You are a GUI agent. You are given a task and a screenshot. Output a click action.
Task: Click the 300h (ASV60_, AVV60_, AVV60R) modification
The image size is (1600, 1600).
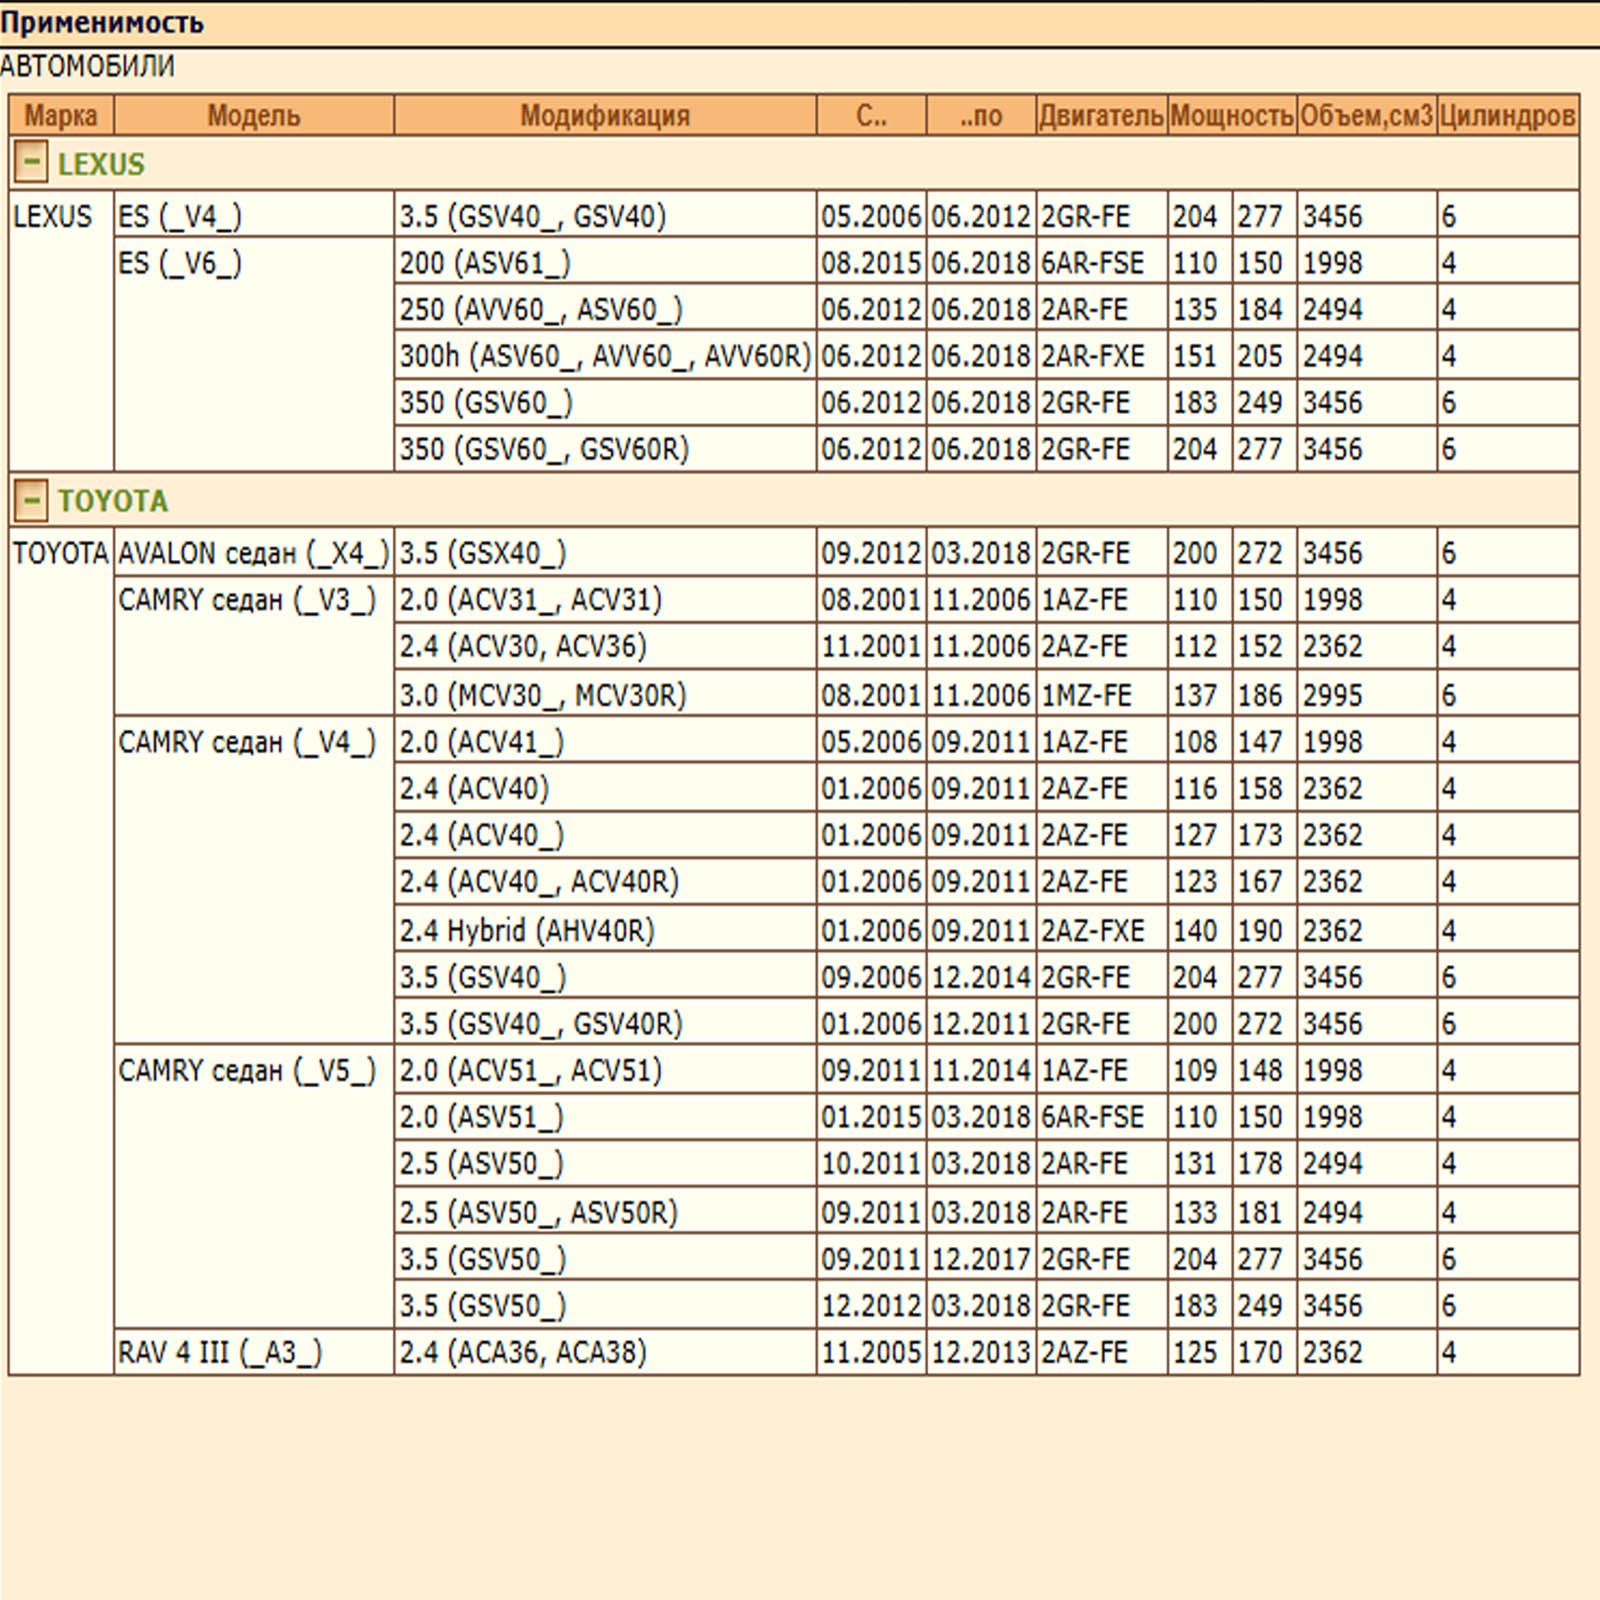[x=604, y=356]
